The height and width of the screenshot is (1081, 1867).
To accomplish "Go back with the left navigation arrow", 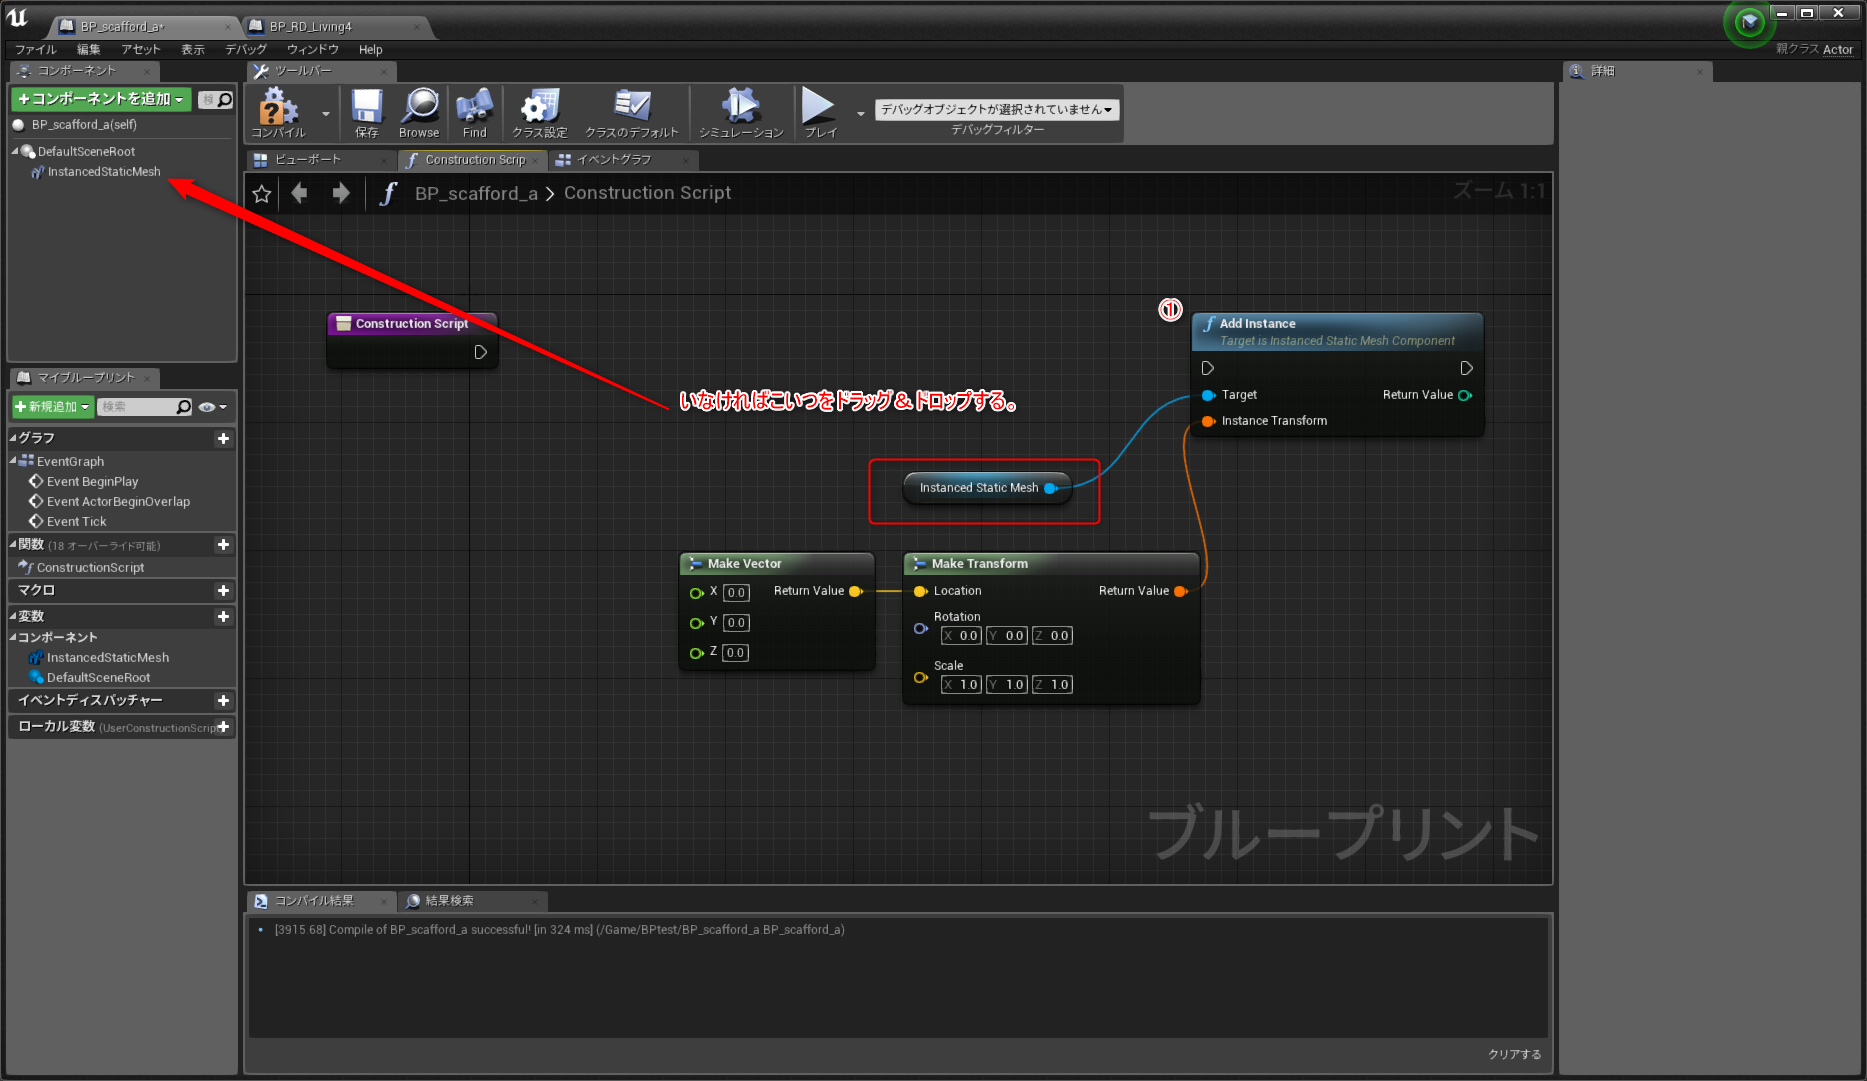I will tap(299, 193).
